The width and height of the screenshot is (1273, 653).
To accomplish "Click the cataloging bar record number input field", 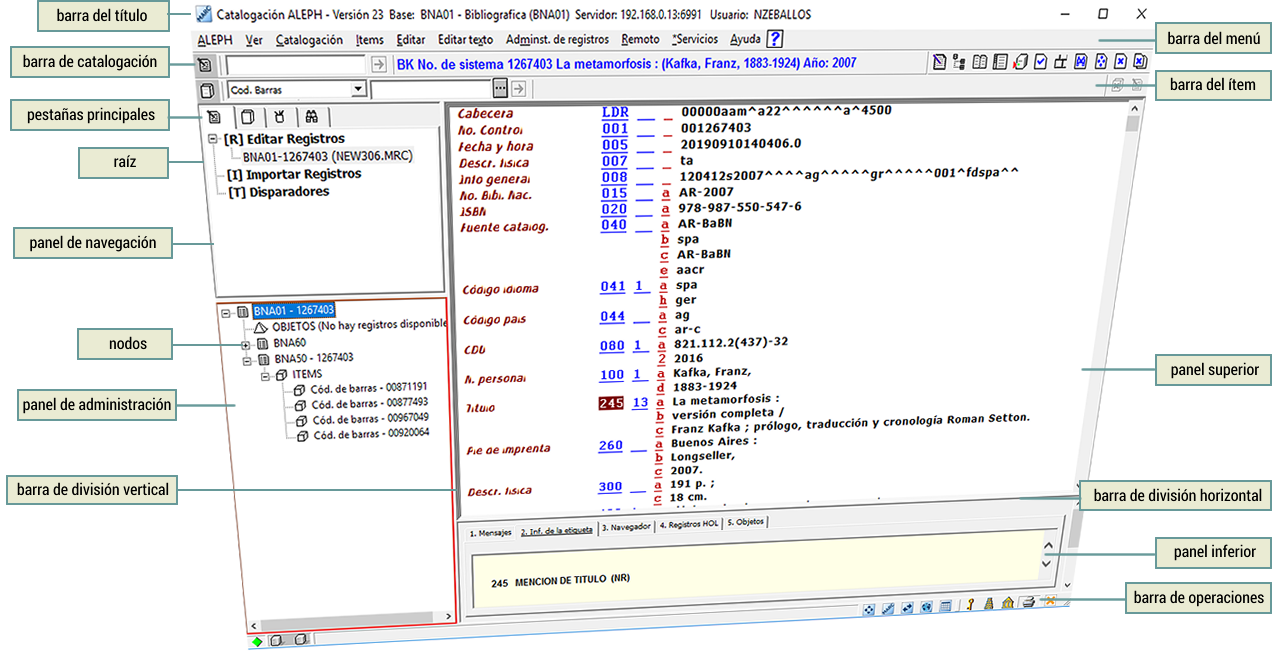I will pyautogui.click(x=296, y=65).
